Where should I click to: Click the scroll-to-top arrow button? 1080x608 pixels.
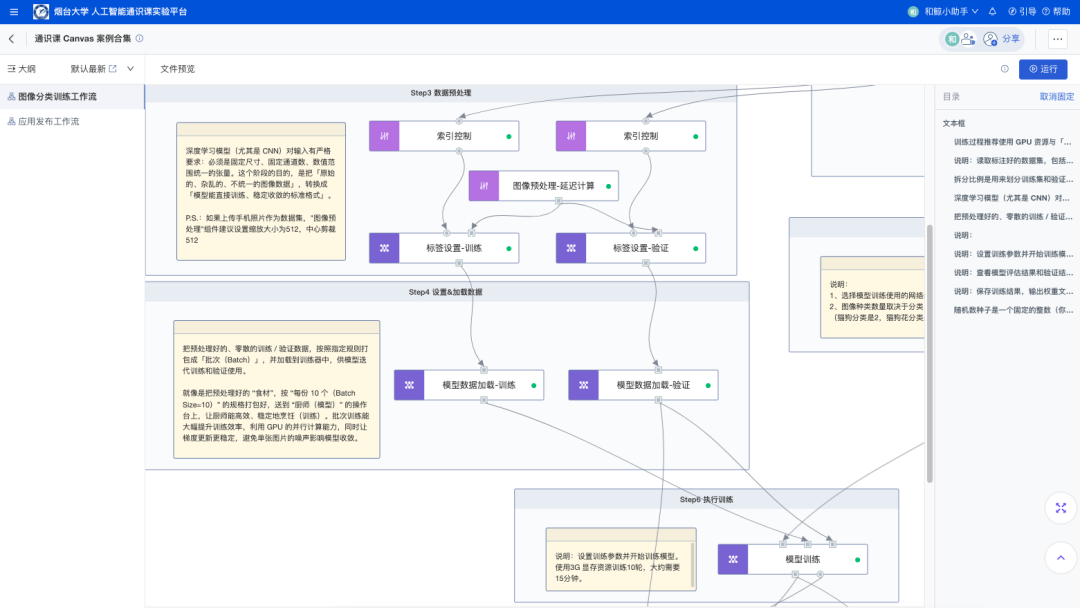(x=1060, y=557)
